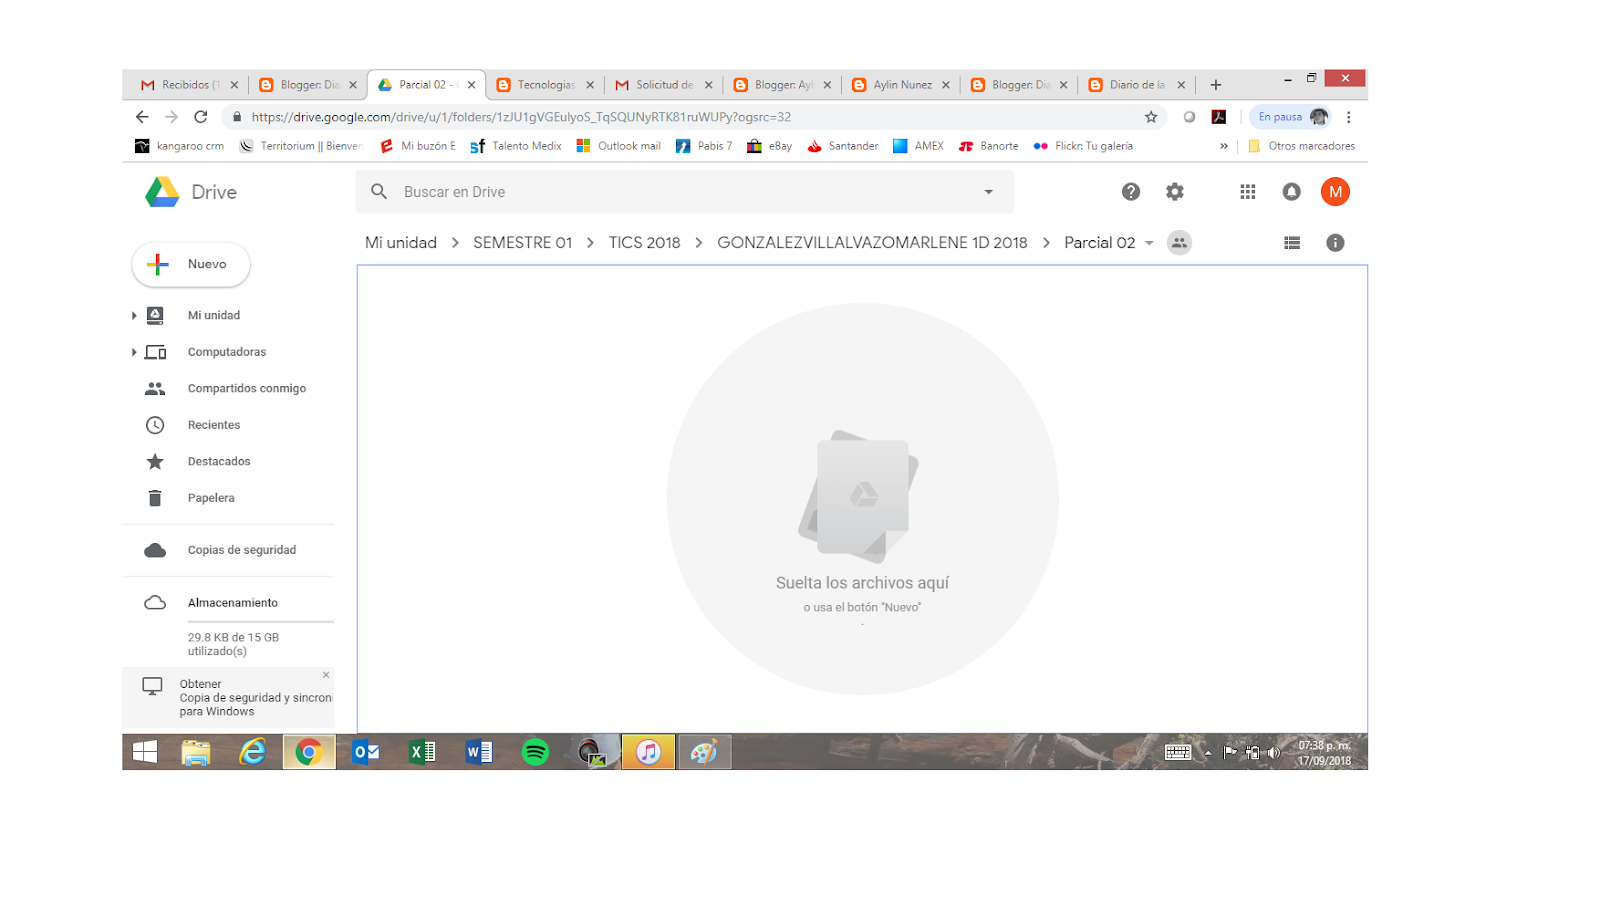
Task: Open the Outlook mail bookmark
Action: [x=619, y=146]
